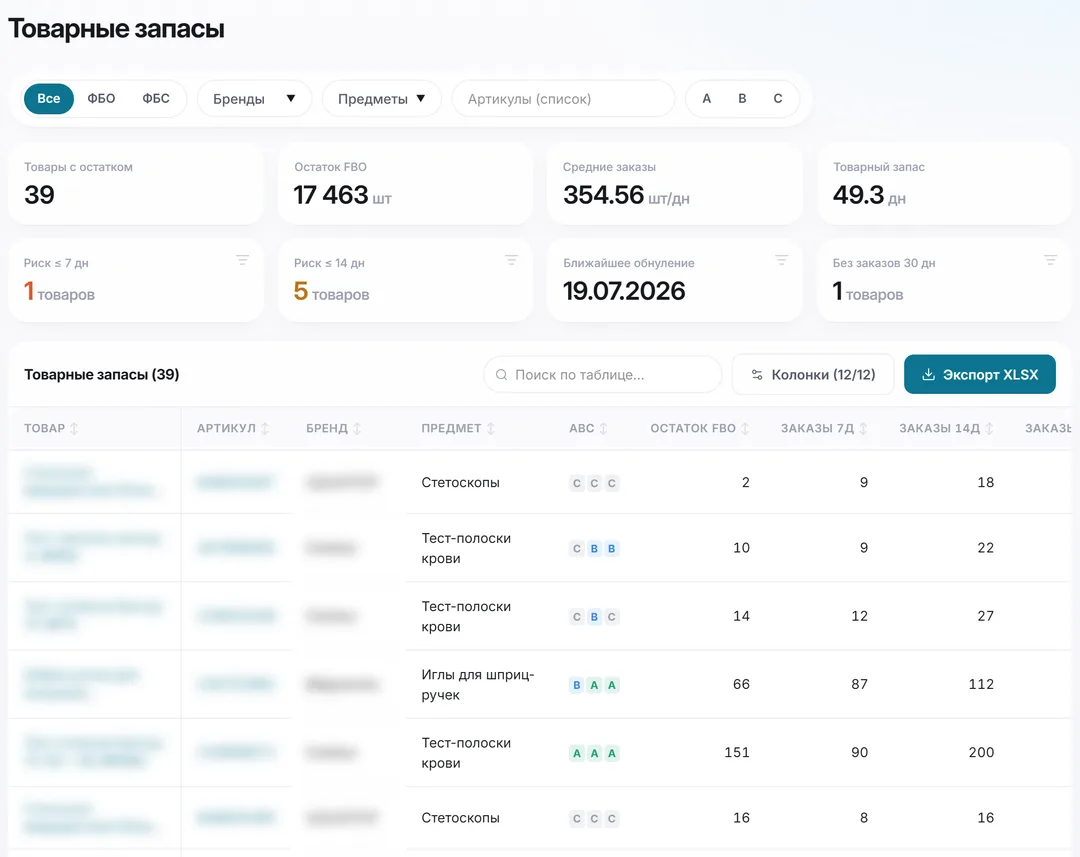Toggle ABC filter letter A

point(707,99)
